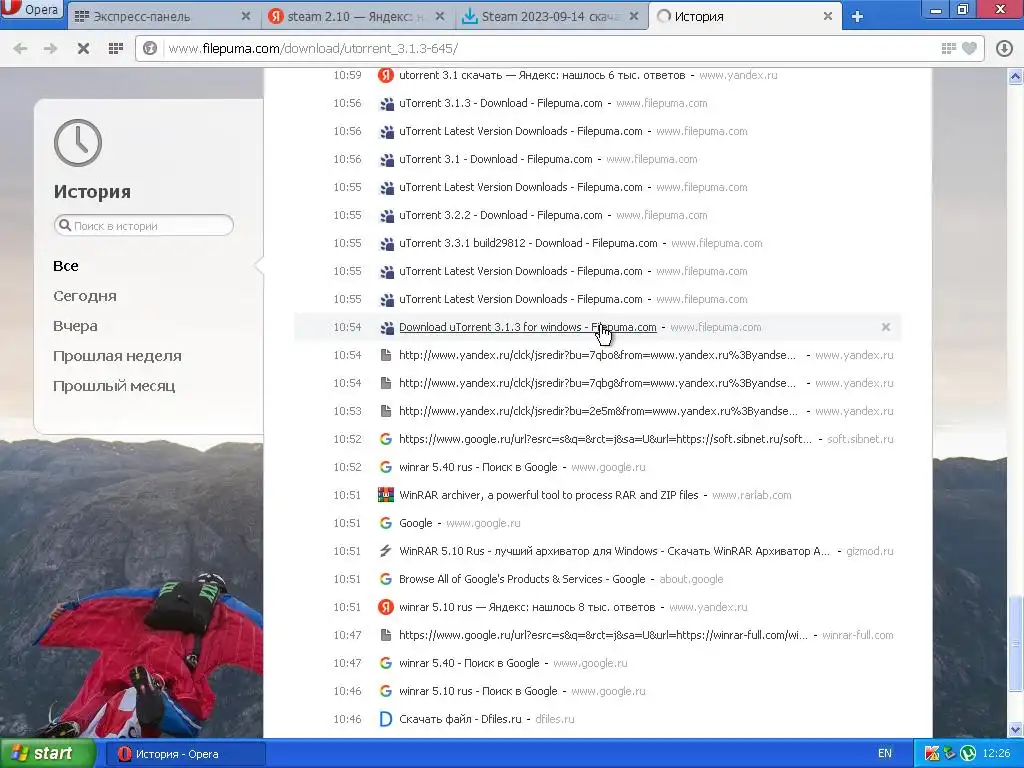Image resolution: width=1024 pixels, height=768 pixels.
Task: Open WinRAR 5.10 Rus gizmod.ru history entry
Action: click(x=615, y=552)
